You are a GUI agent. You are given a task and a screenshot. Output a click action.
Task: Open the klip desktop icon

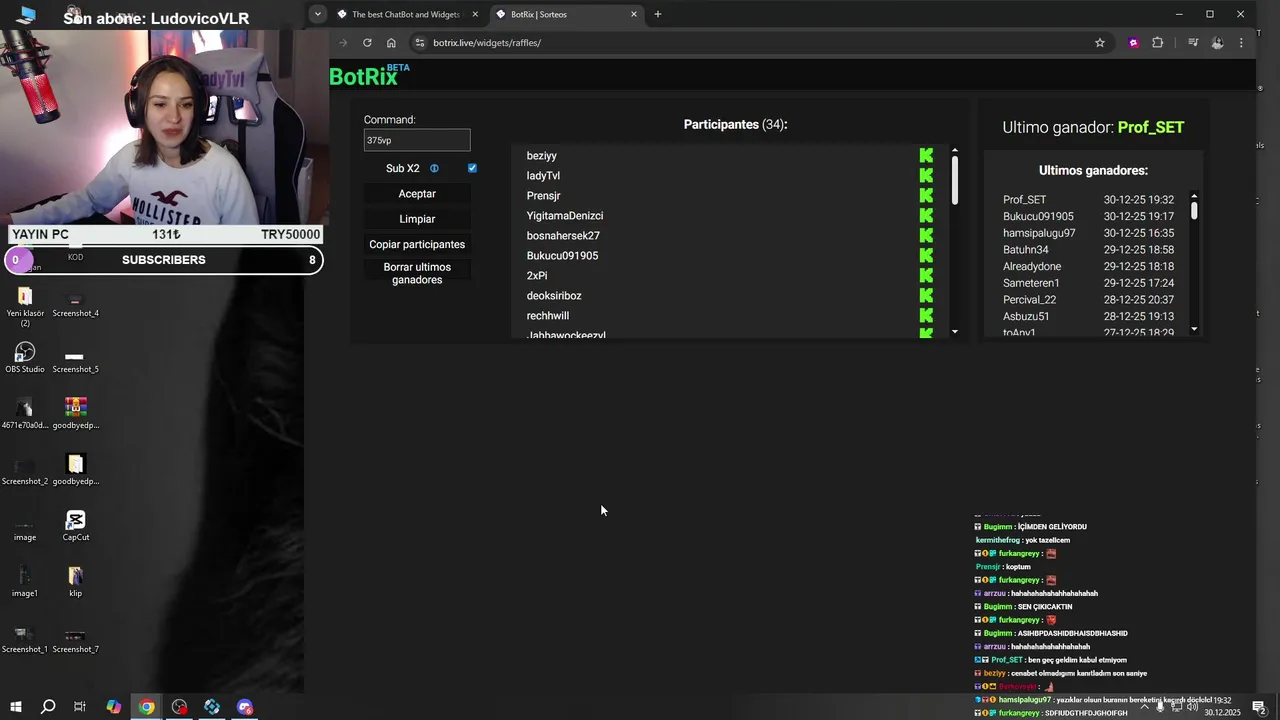(76, 581)
